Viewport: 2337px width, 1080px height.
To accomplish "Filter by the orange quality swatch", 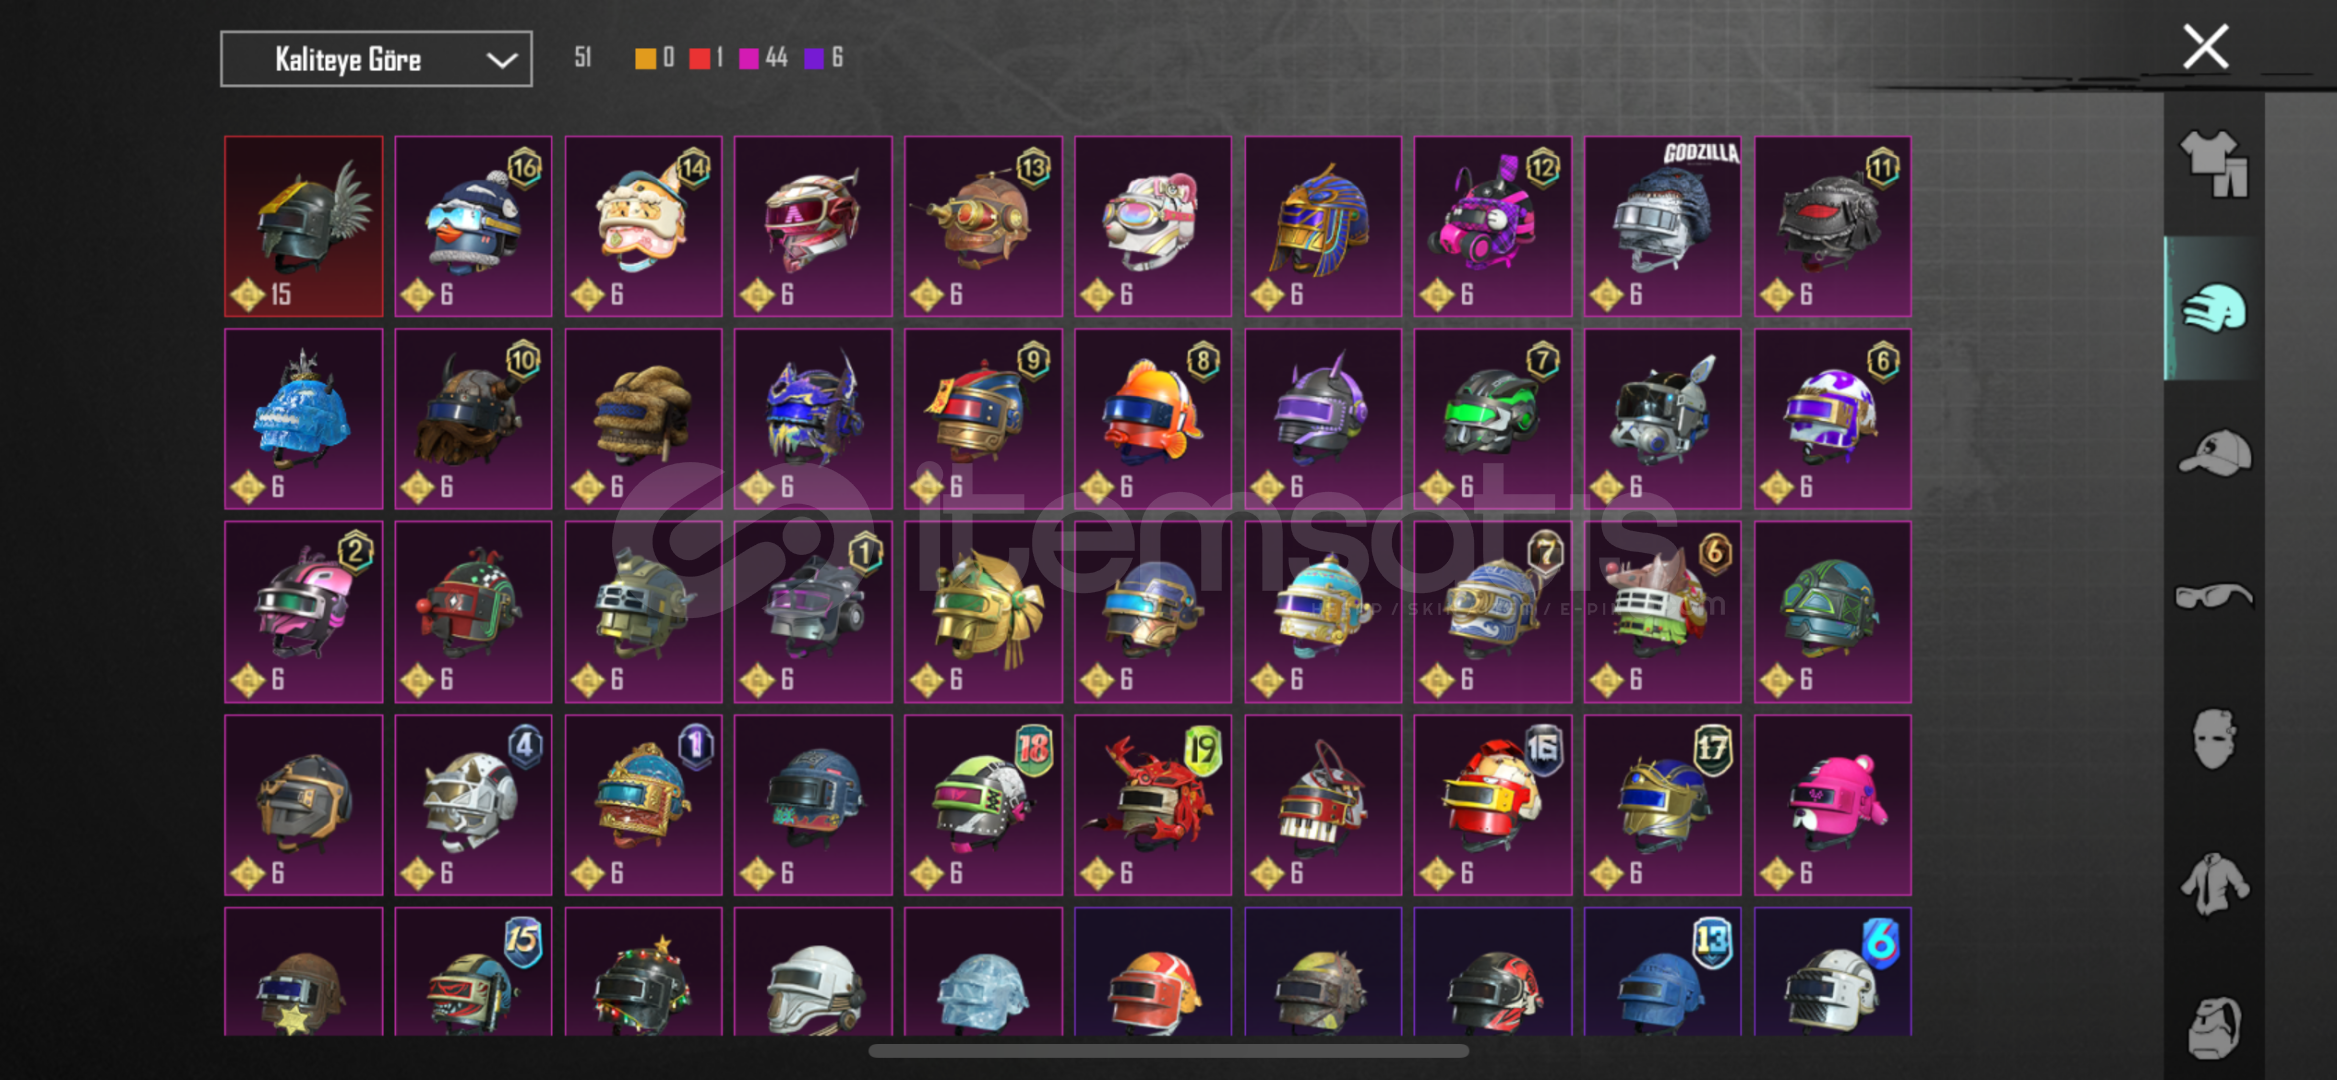I will coord(645,58).
